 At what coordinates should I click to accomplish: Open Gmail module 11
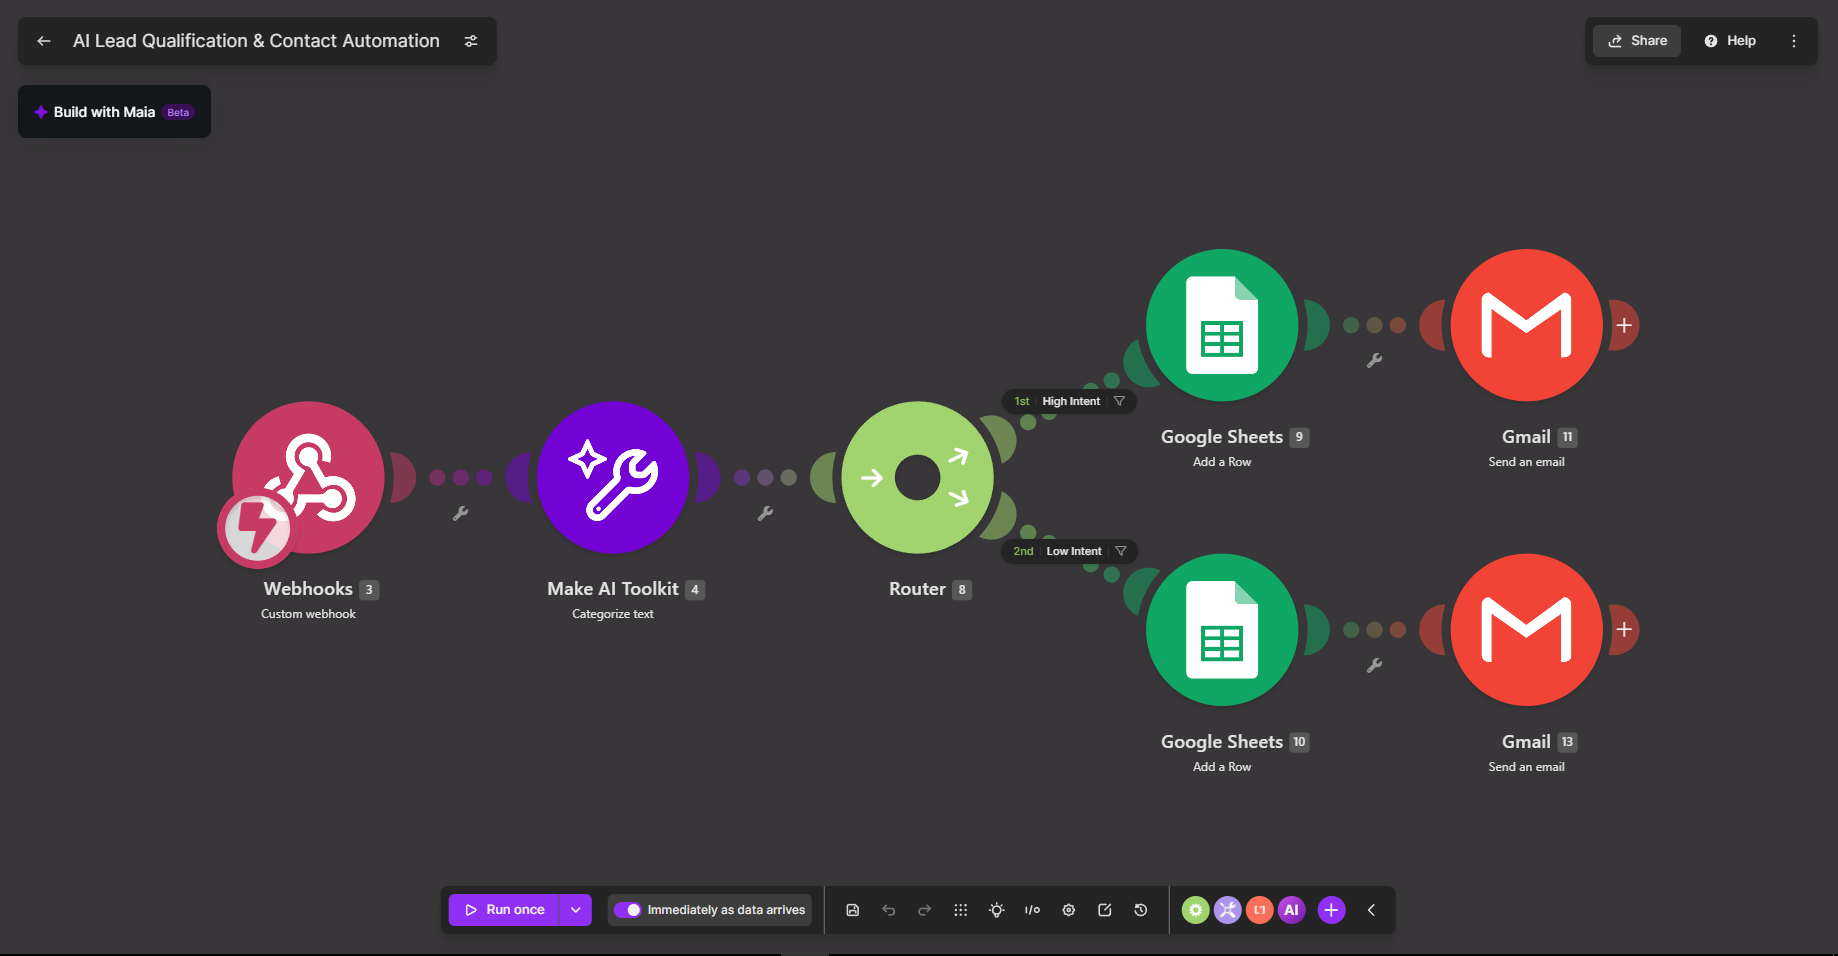point(1527,325)
